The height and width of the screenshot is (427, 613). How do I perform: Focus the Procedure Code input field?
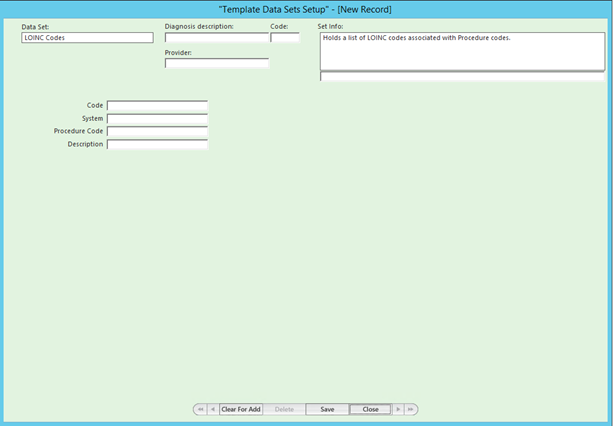click(158, 131)
